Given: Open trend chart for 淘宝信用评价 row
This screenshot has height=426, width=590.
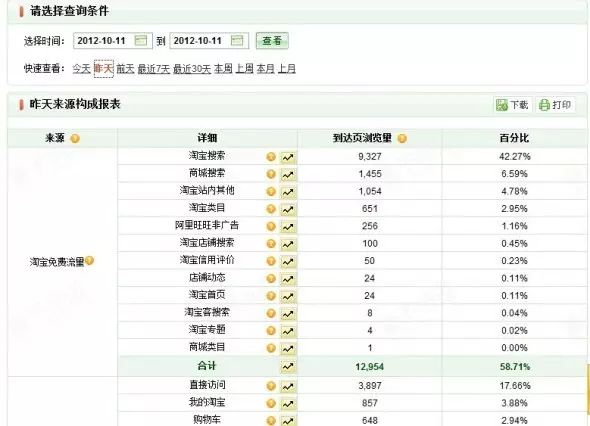Looking at the screenshot, I should tap(288, 261).
